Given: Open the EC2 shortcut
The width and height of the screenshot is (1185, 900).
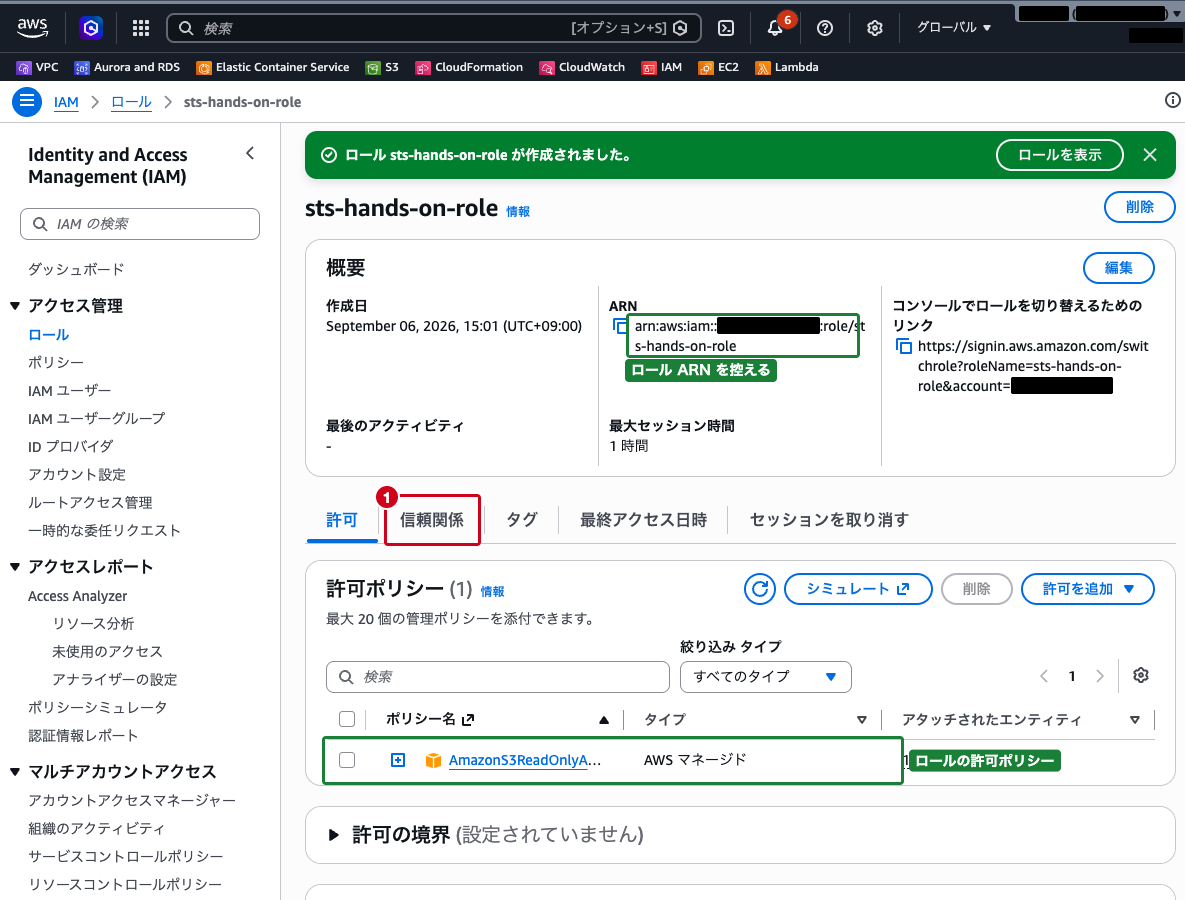Looking at the screenshot, I should (x=719, y=67).
